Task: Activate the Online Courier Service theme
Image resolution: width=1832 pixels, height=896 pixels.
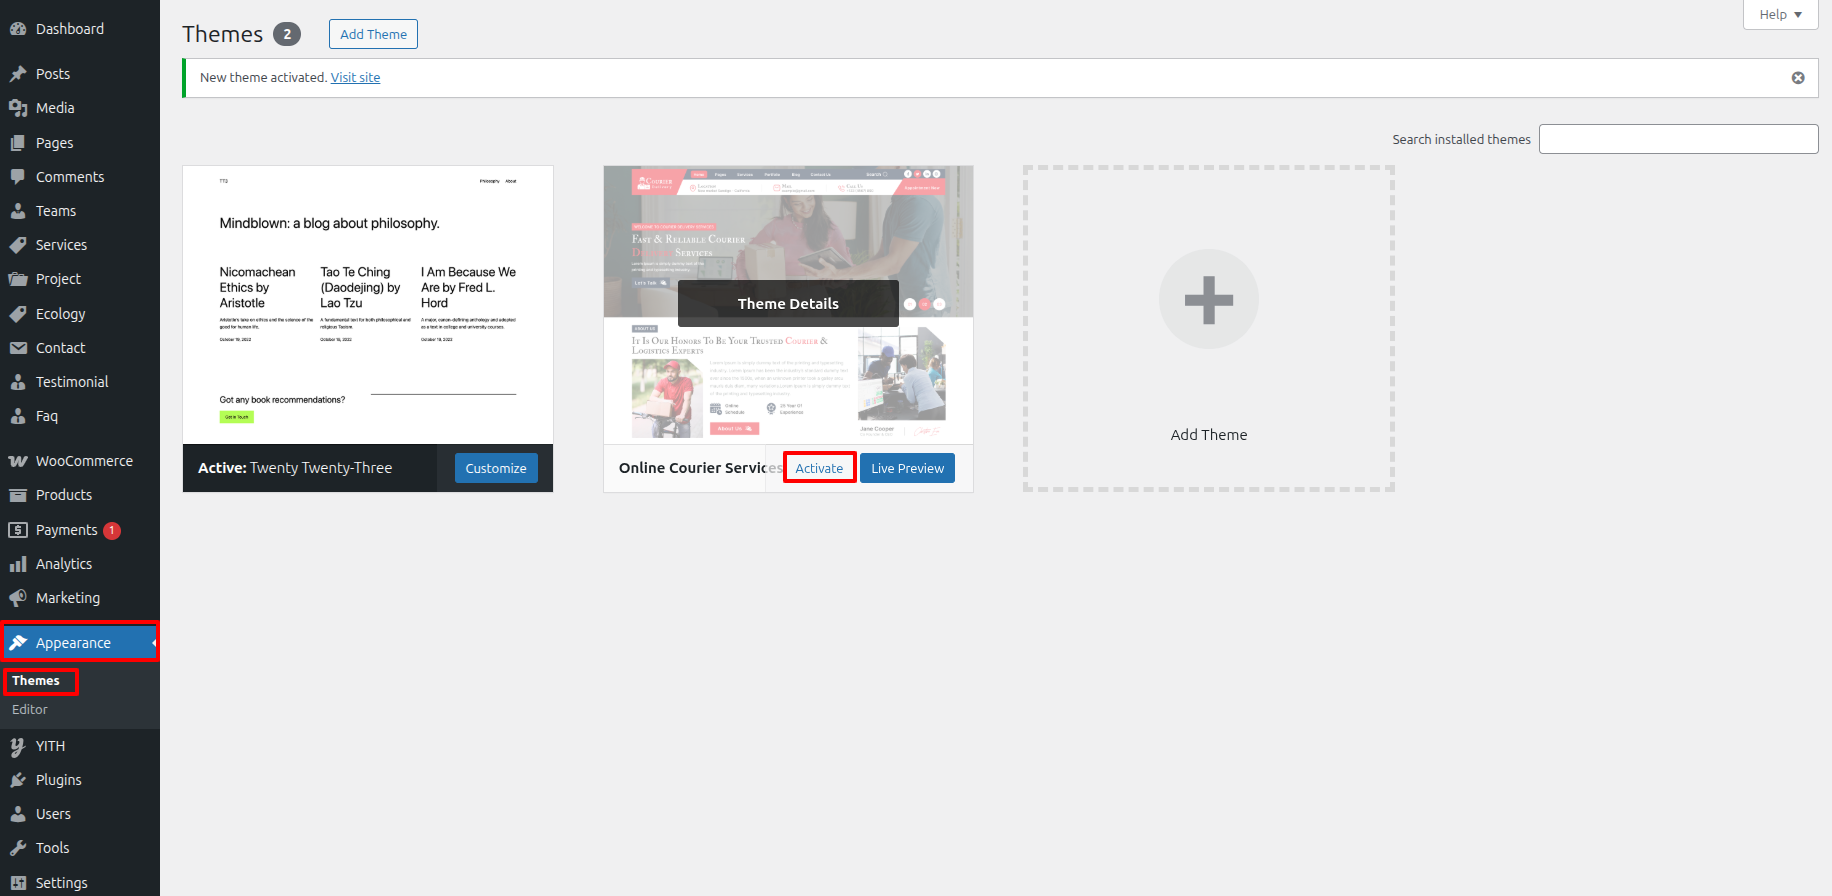Action: (819, 468)
